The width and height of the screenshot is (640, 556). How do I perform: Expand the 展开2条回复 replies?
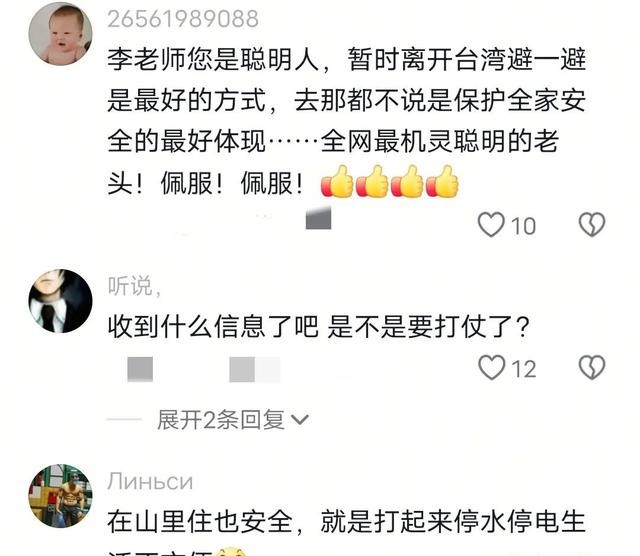click(x=233, y=419)
